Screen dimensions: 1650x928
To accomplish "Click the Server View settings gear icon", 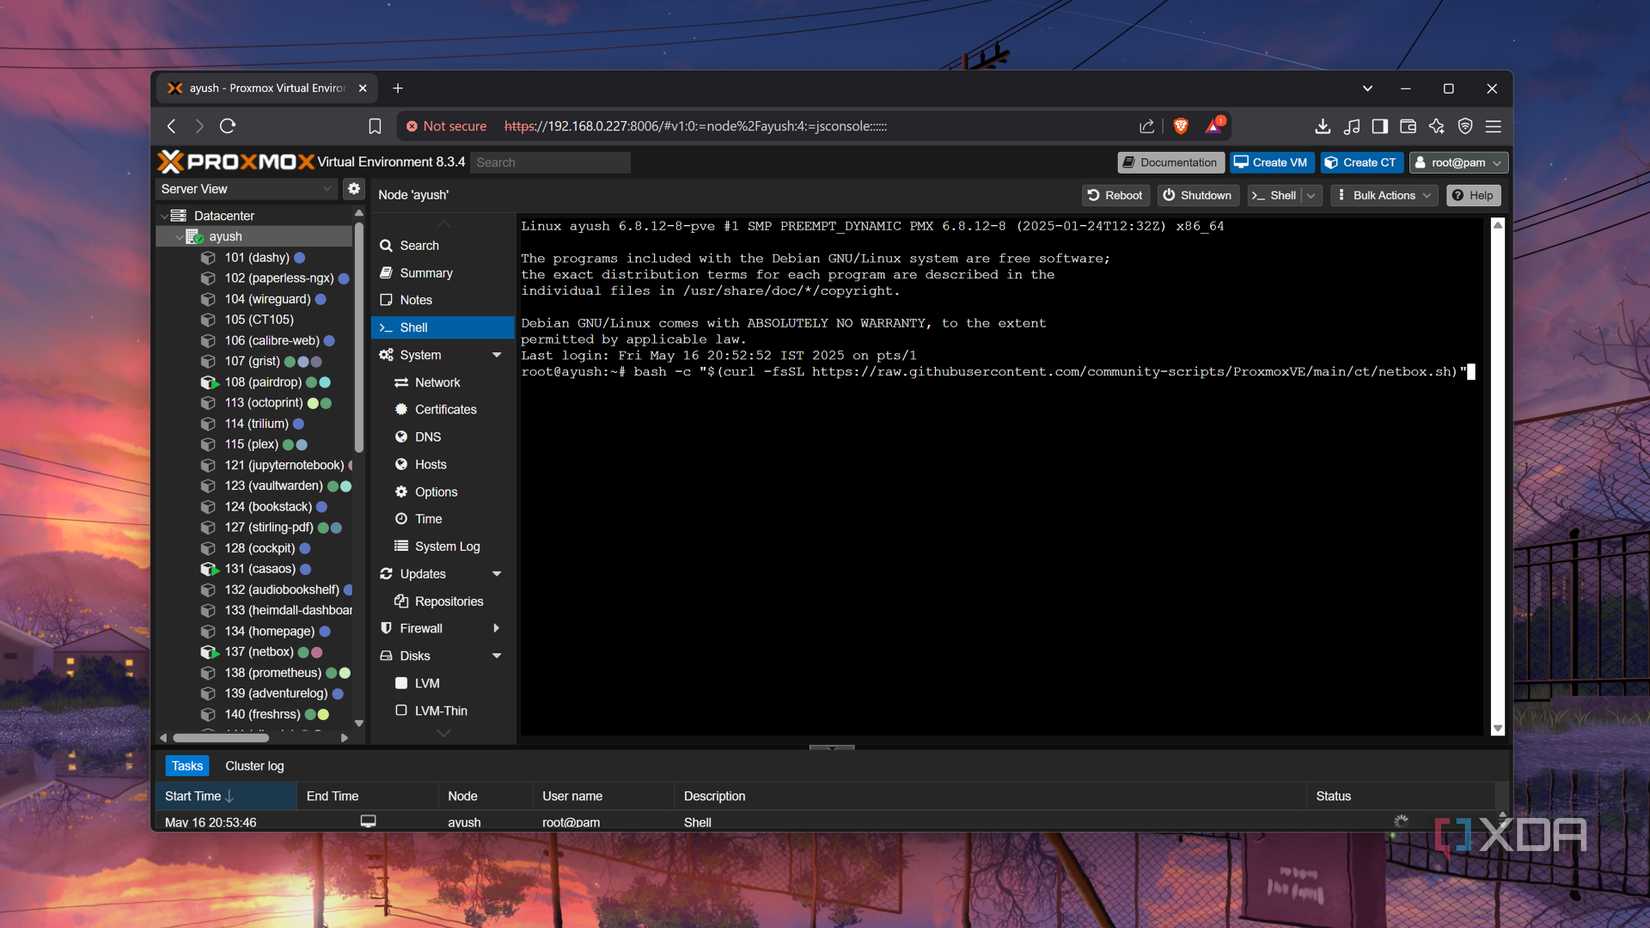I will pyautogui.click(x=353, y=189).
